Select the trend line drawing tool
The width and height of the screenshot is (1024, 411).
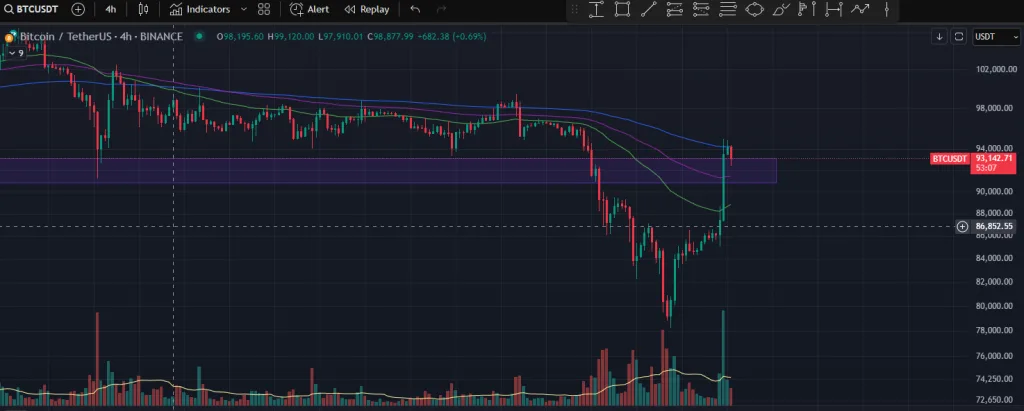click(648, 10)
